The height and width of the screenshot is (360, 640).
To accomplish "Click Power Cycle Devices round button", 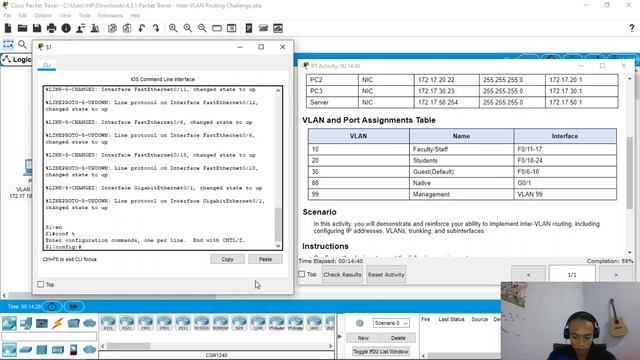I will click(x=52, y=307).
